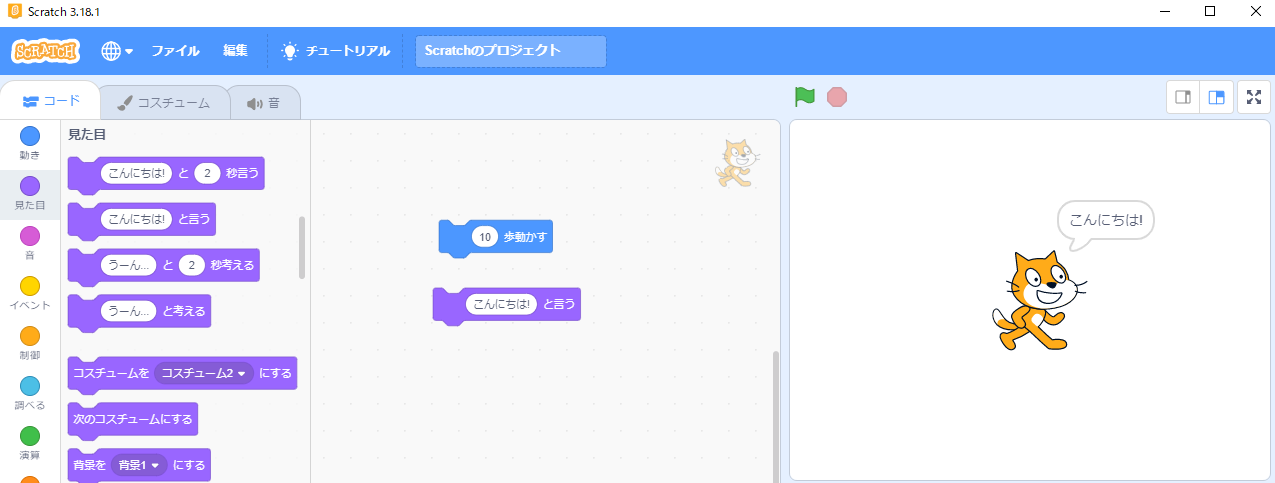Click the green flag to run
The width and height of the screenshot is (1275, 483).
click(x=805, y=97)
